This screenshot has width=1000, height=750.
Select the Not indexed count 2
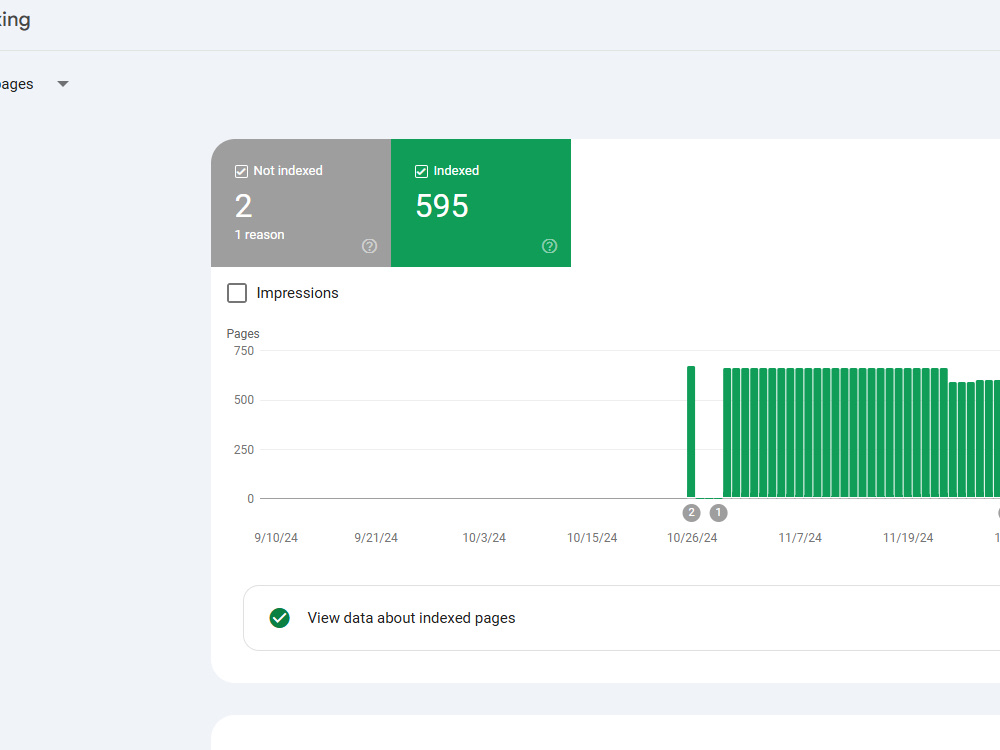click(x=244, y=206)
